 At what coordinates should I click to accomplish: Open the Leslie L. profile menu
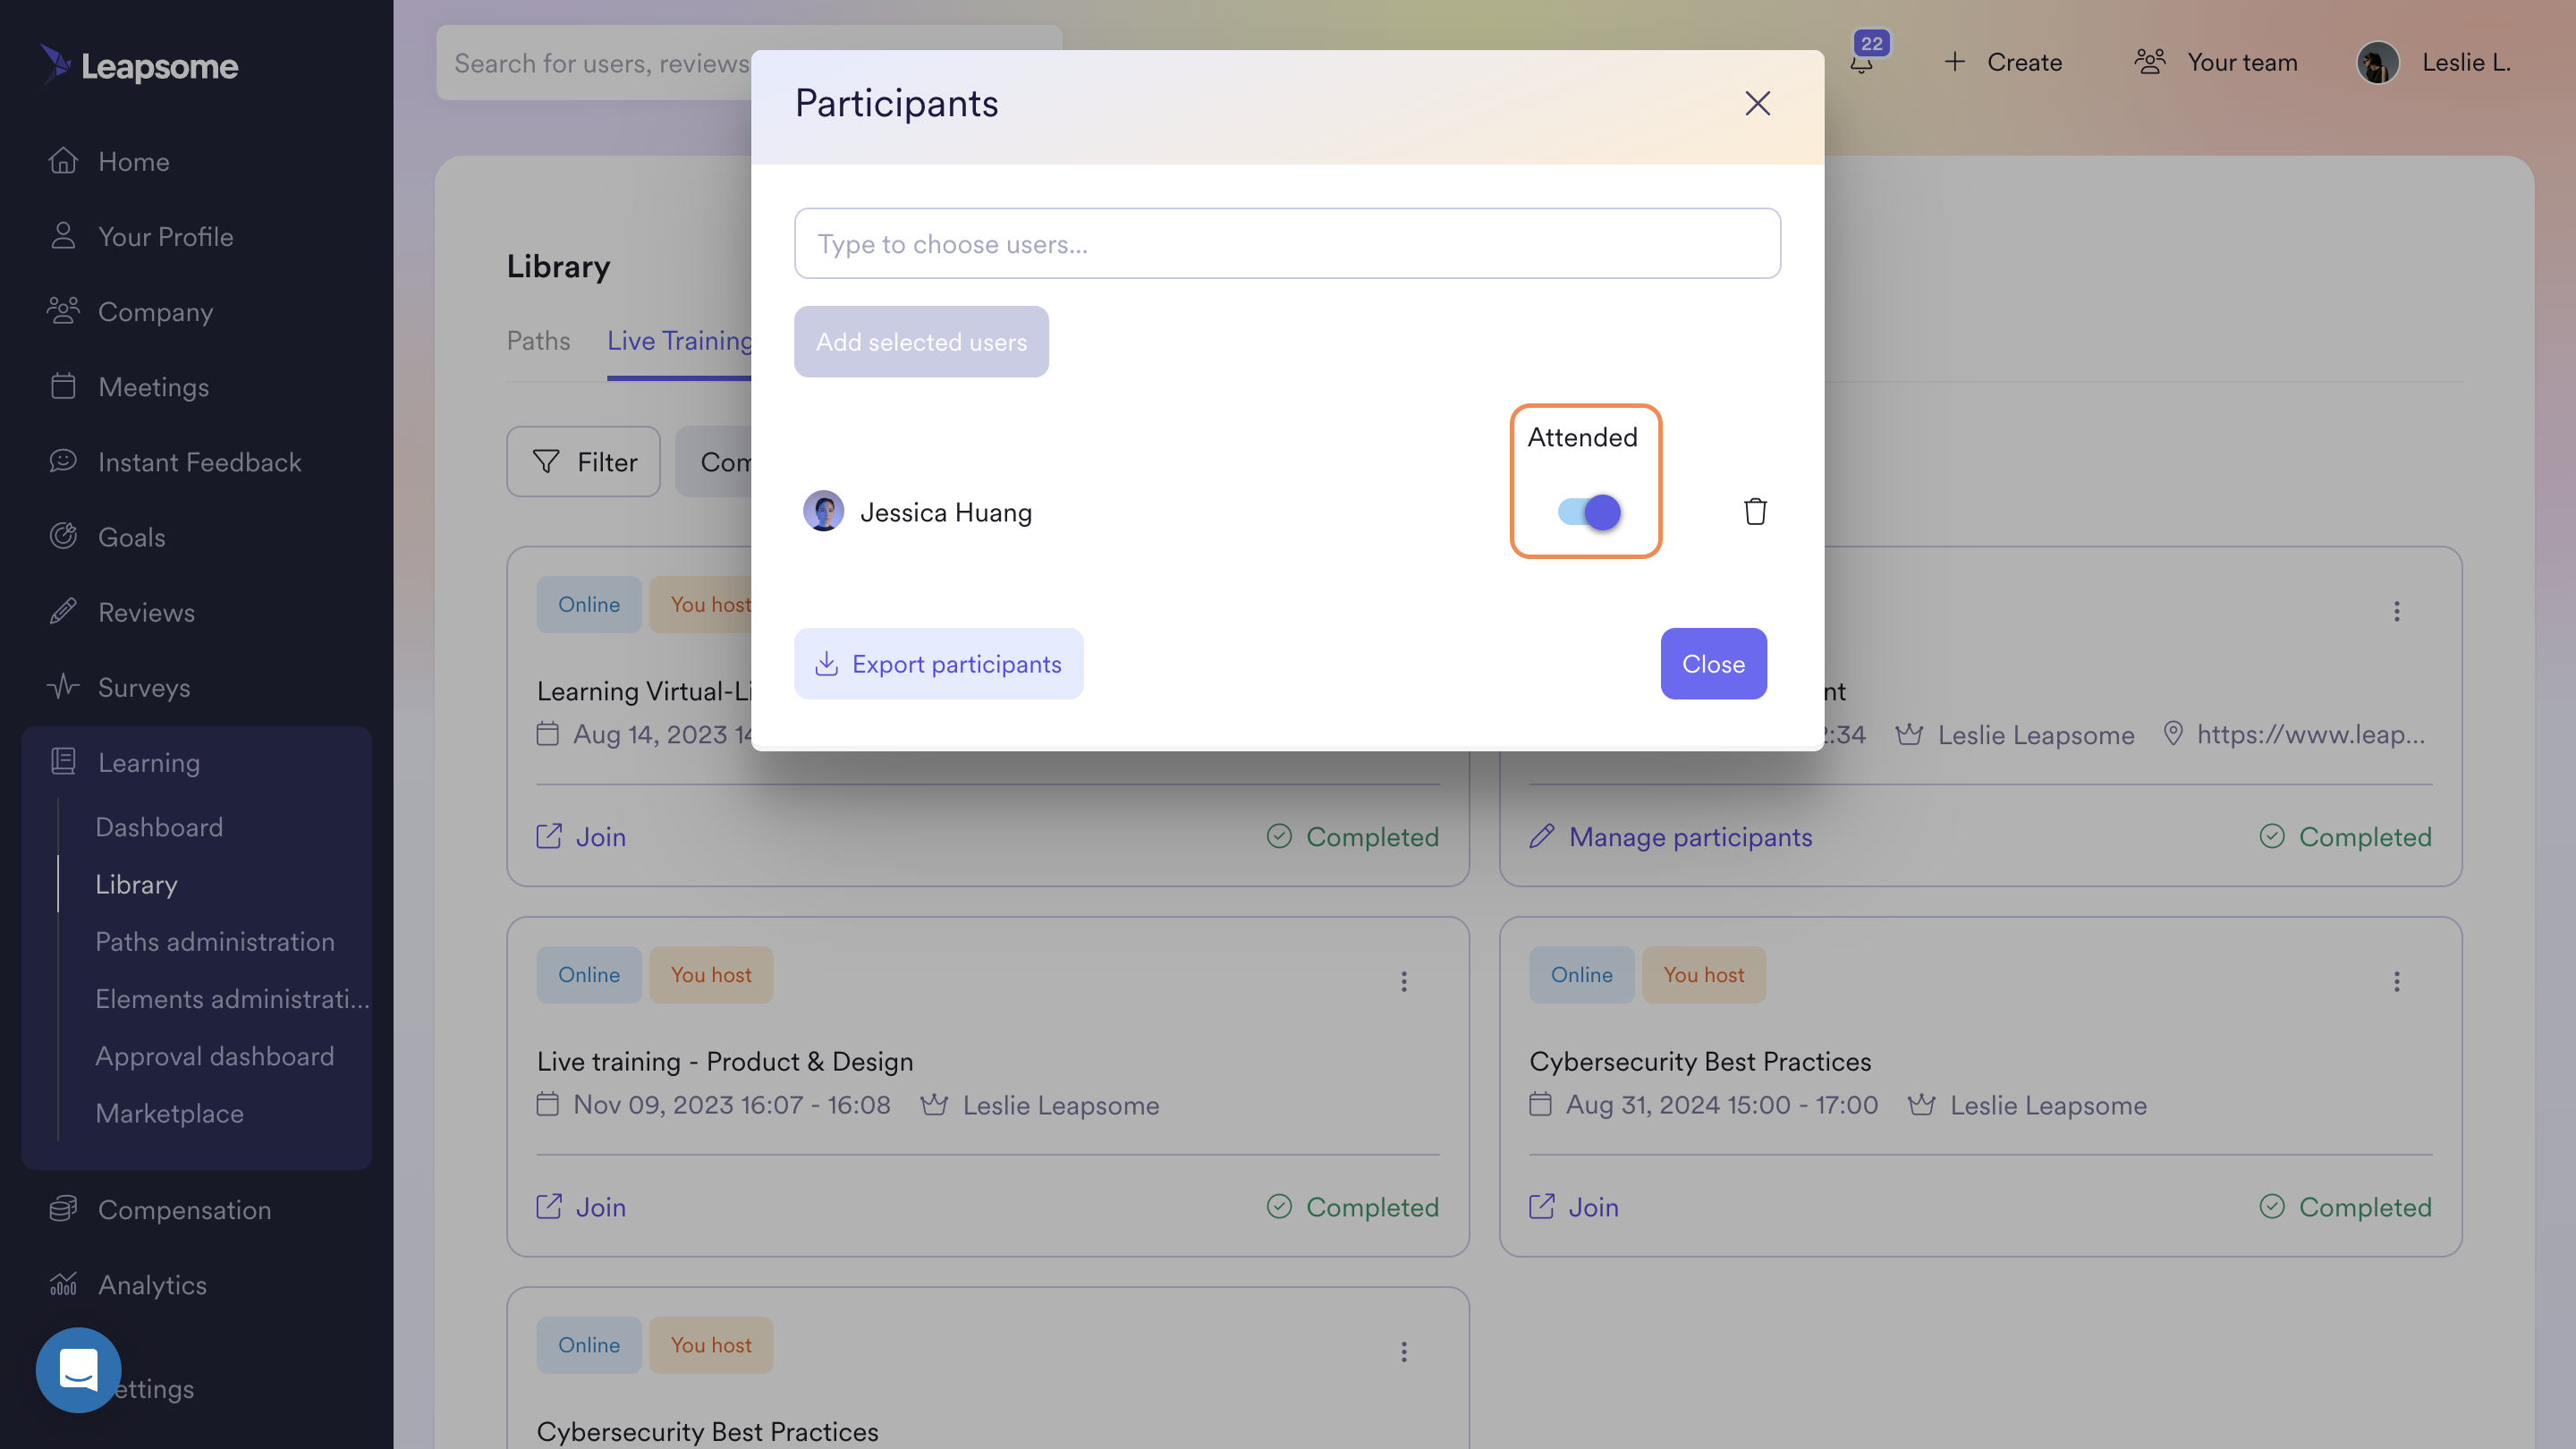click(2433, 62)
